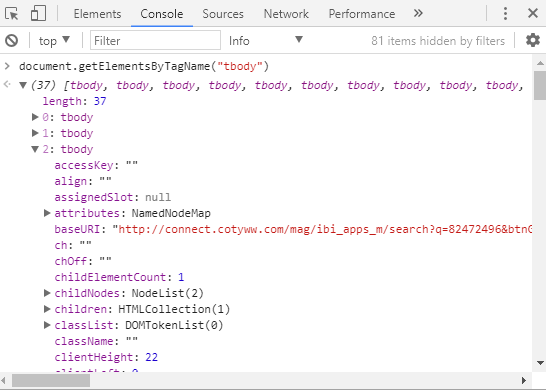Select the className property row
The width and height of the screenshot is (546, 390).
pyautogui.click(x=96, y=341)
